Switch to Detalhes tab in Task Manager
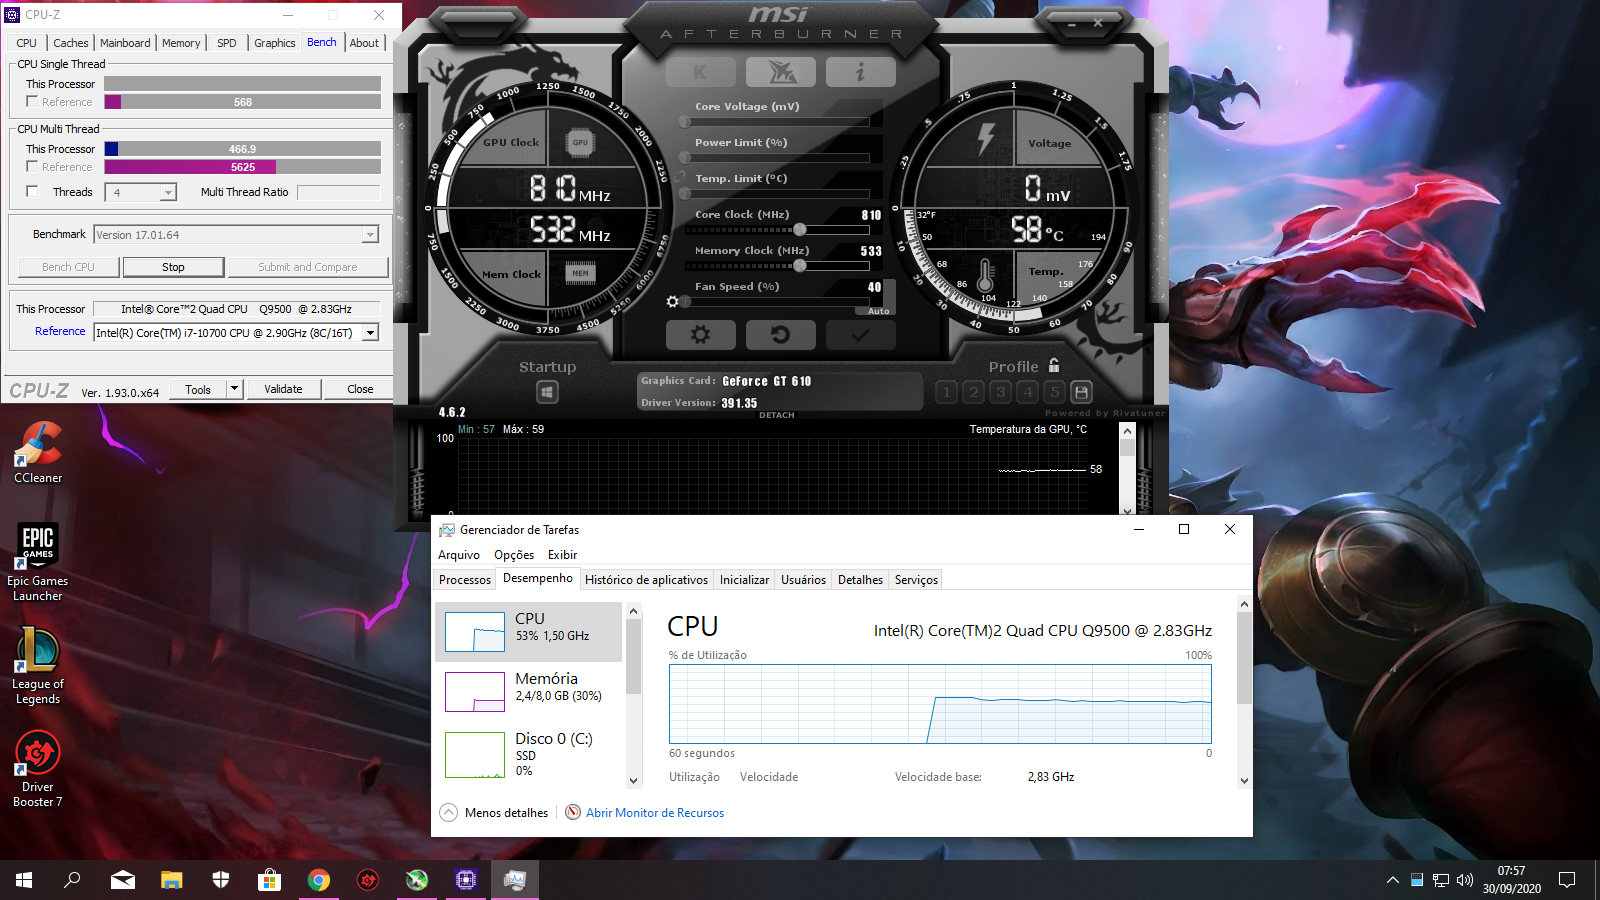Image resolution: width=1600 pixels, height=900 pixels. tap(860, 580)
